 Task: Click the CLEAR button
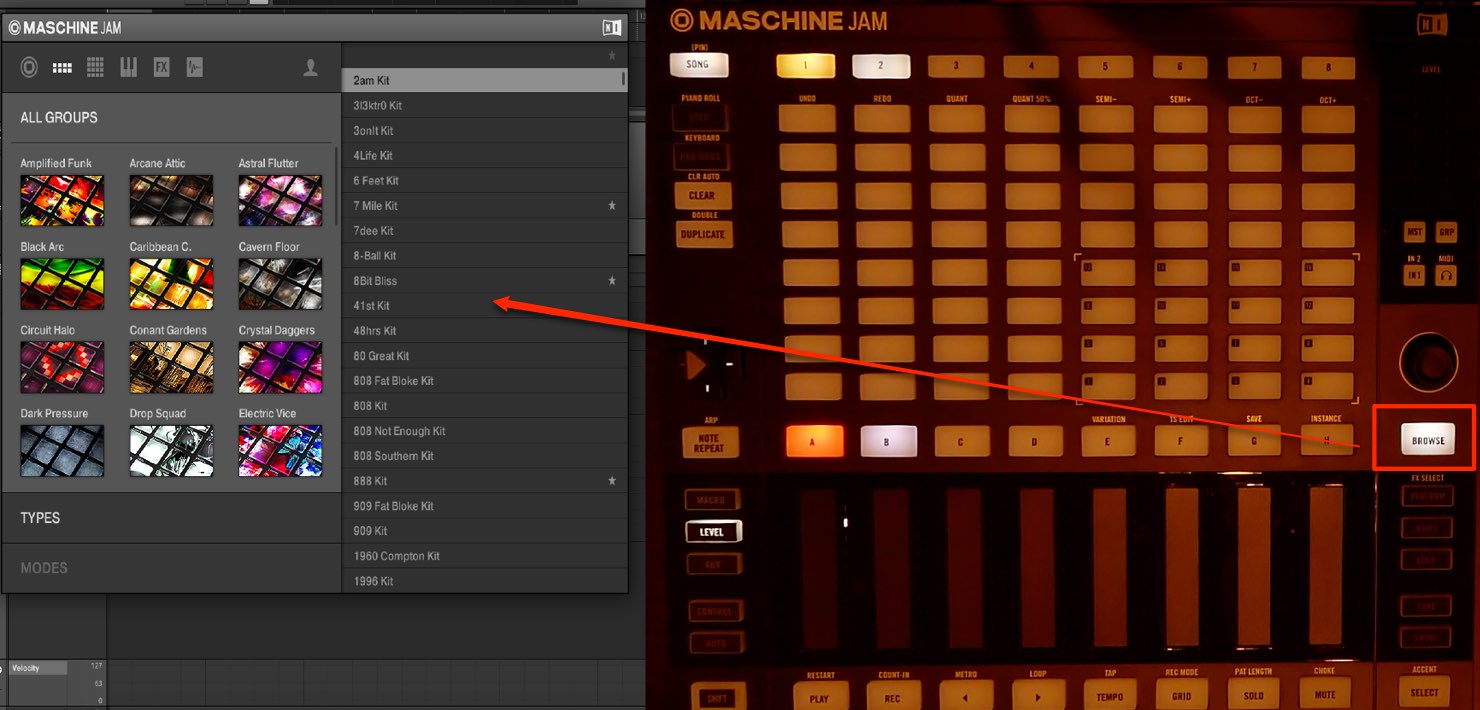(x=702, y=195)
